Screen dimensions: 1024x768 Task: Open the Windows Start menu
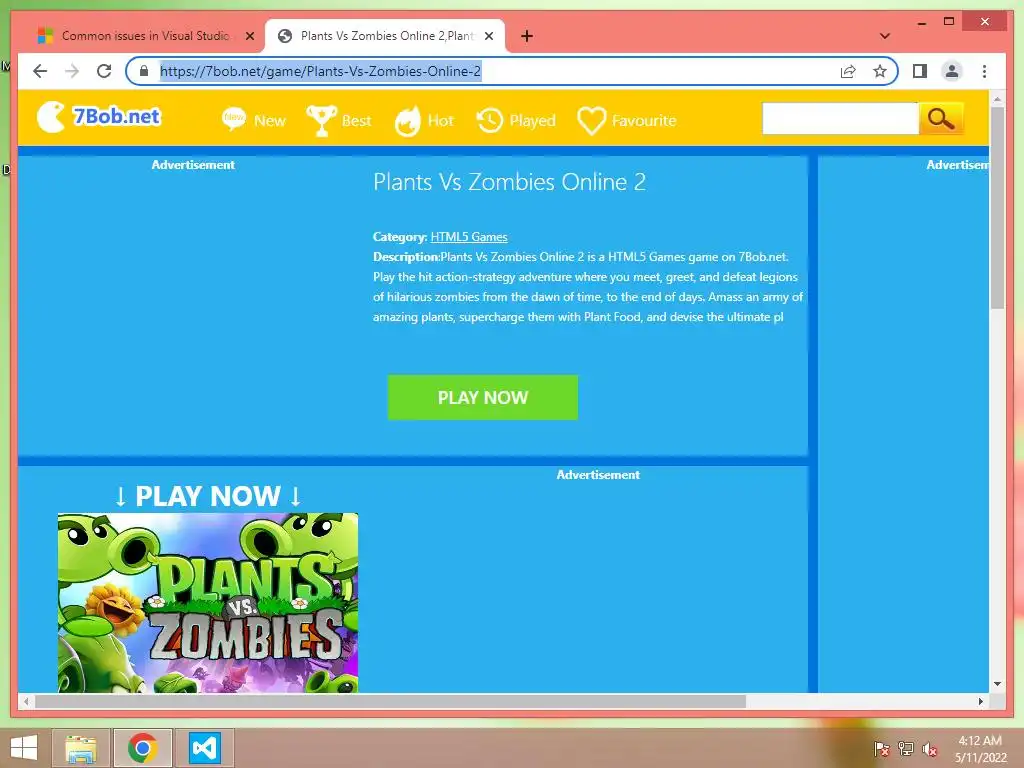24,748
